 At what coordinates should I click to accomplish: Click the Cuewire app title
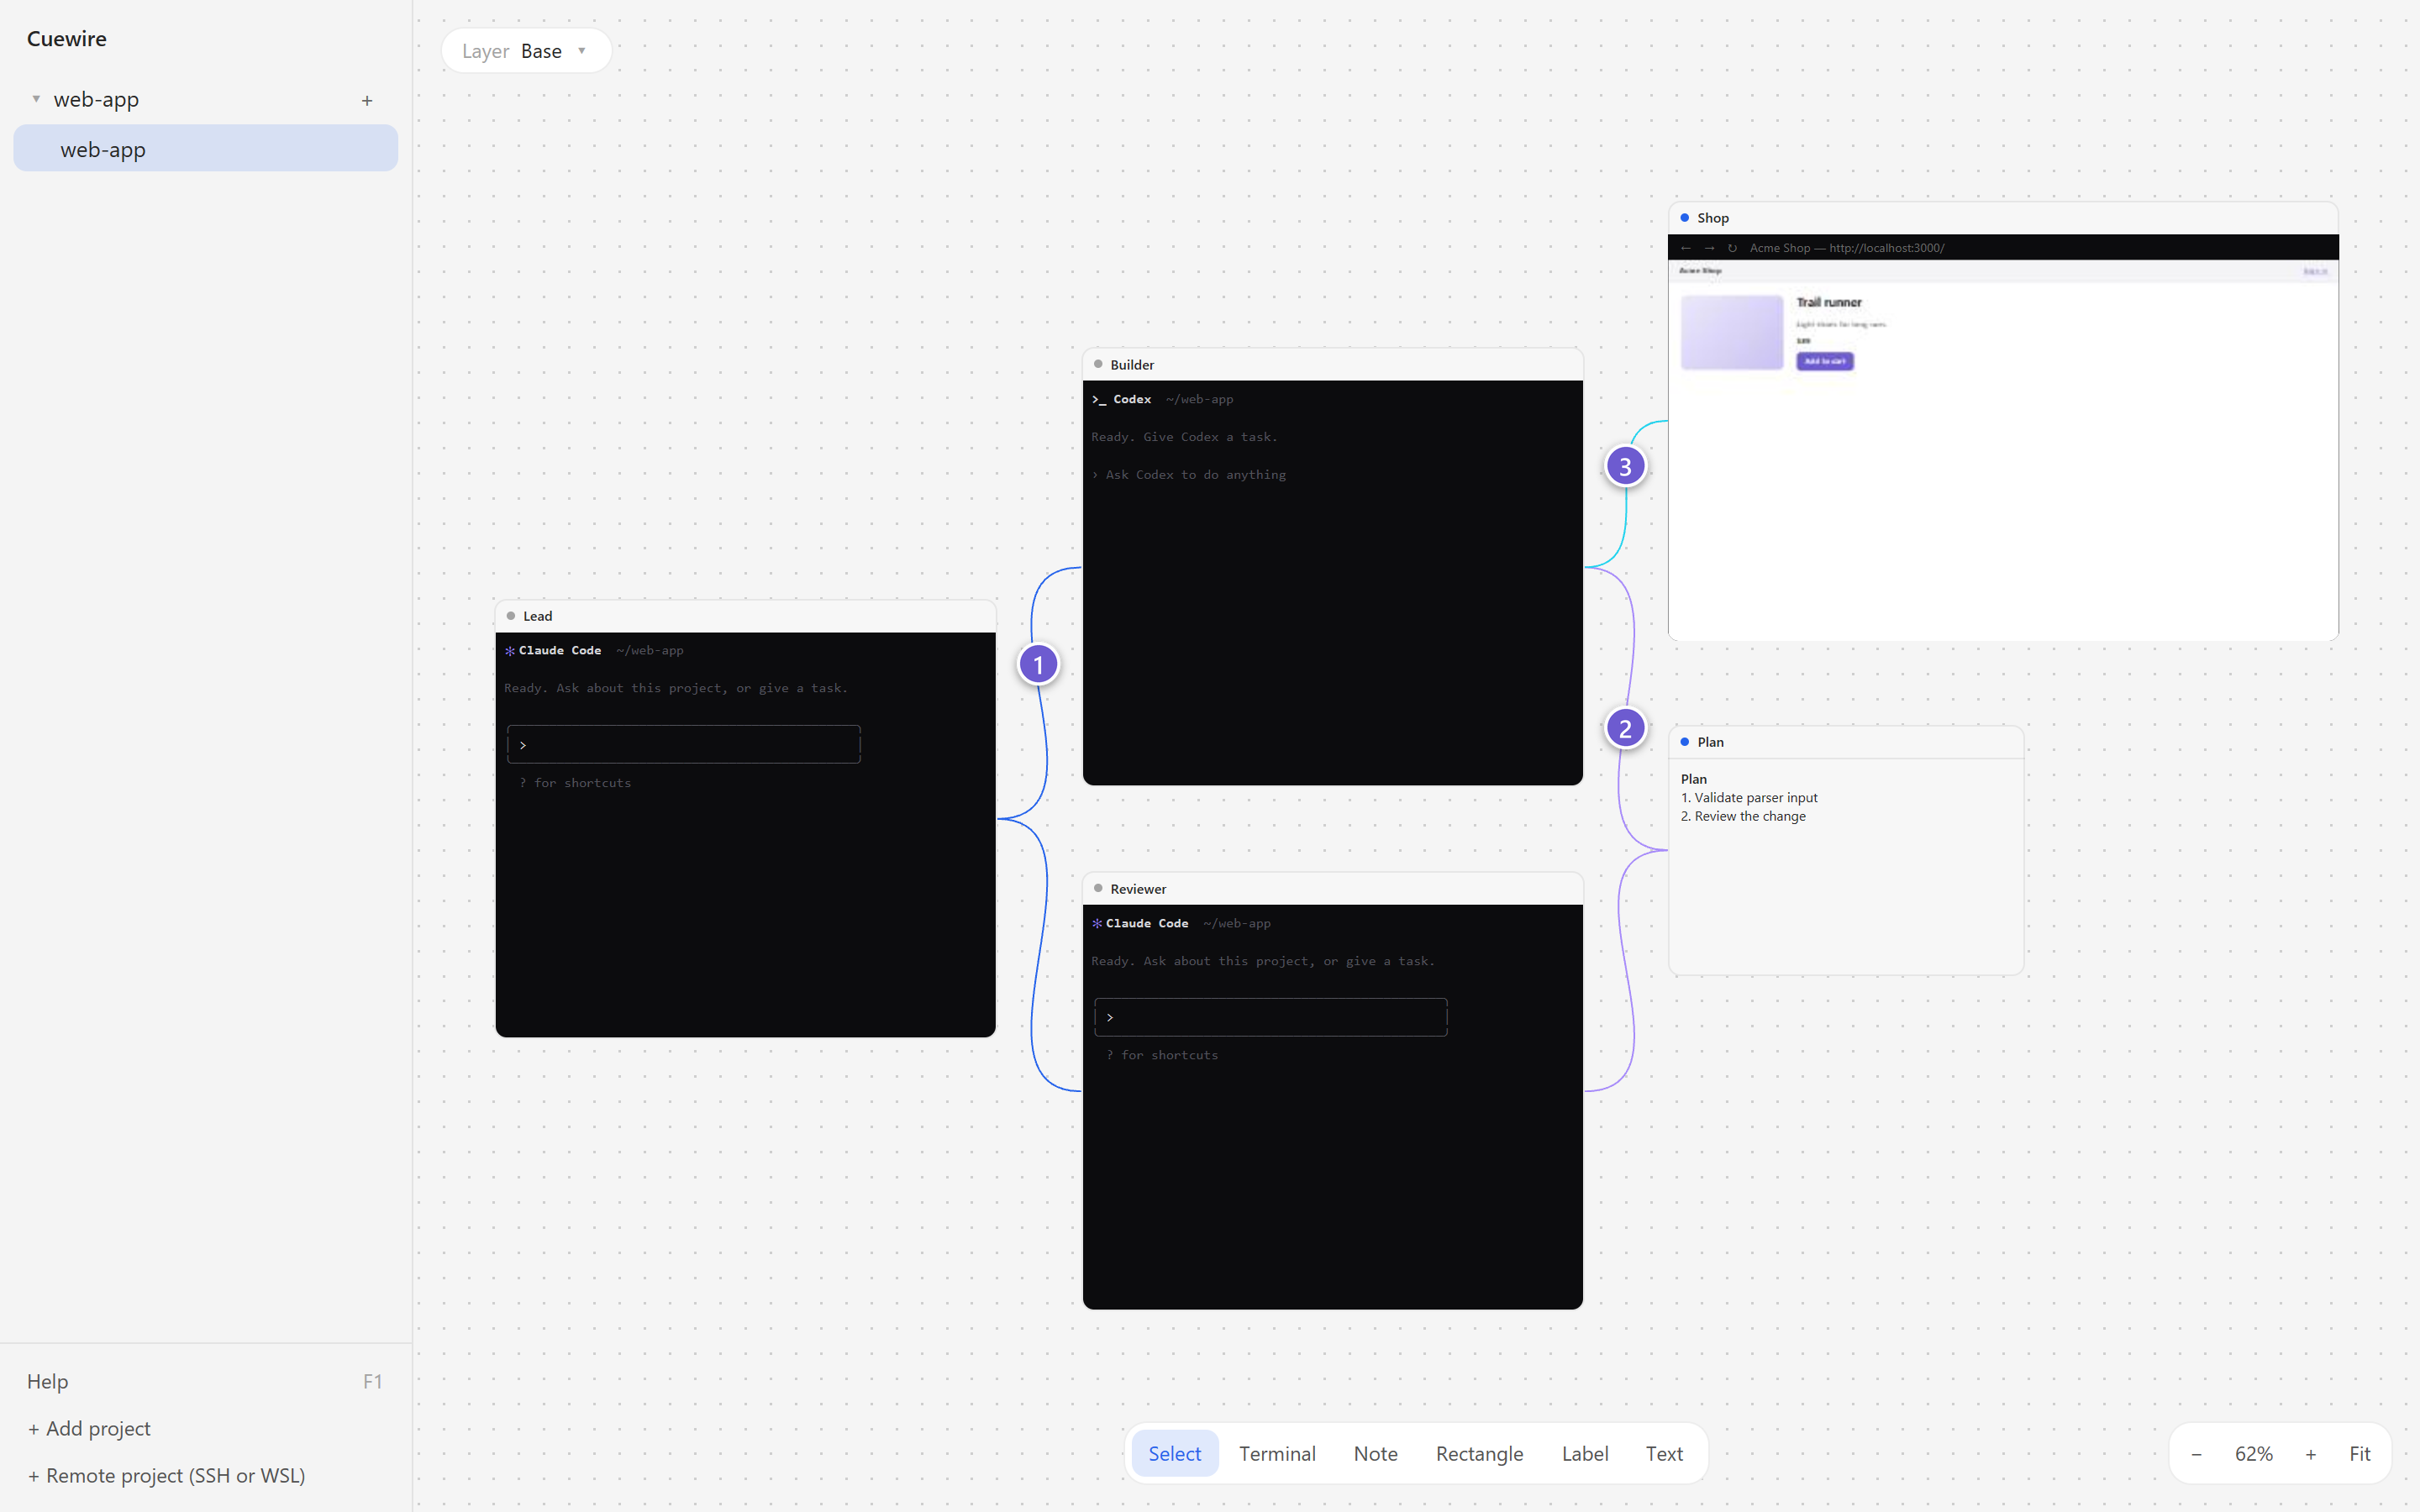click(x=67, y=39)
